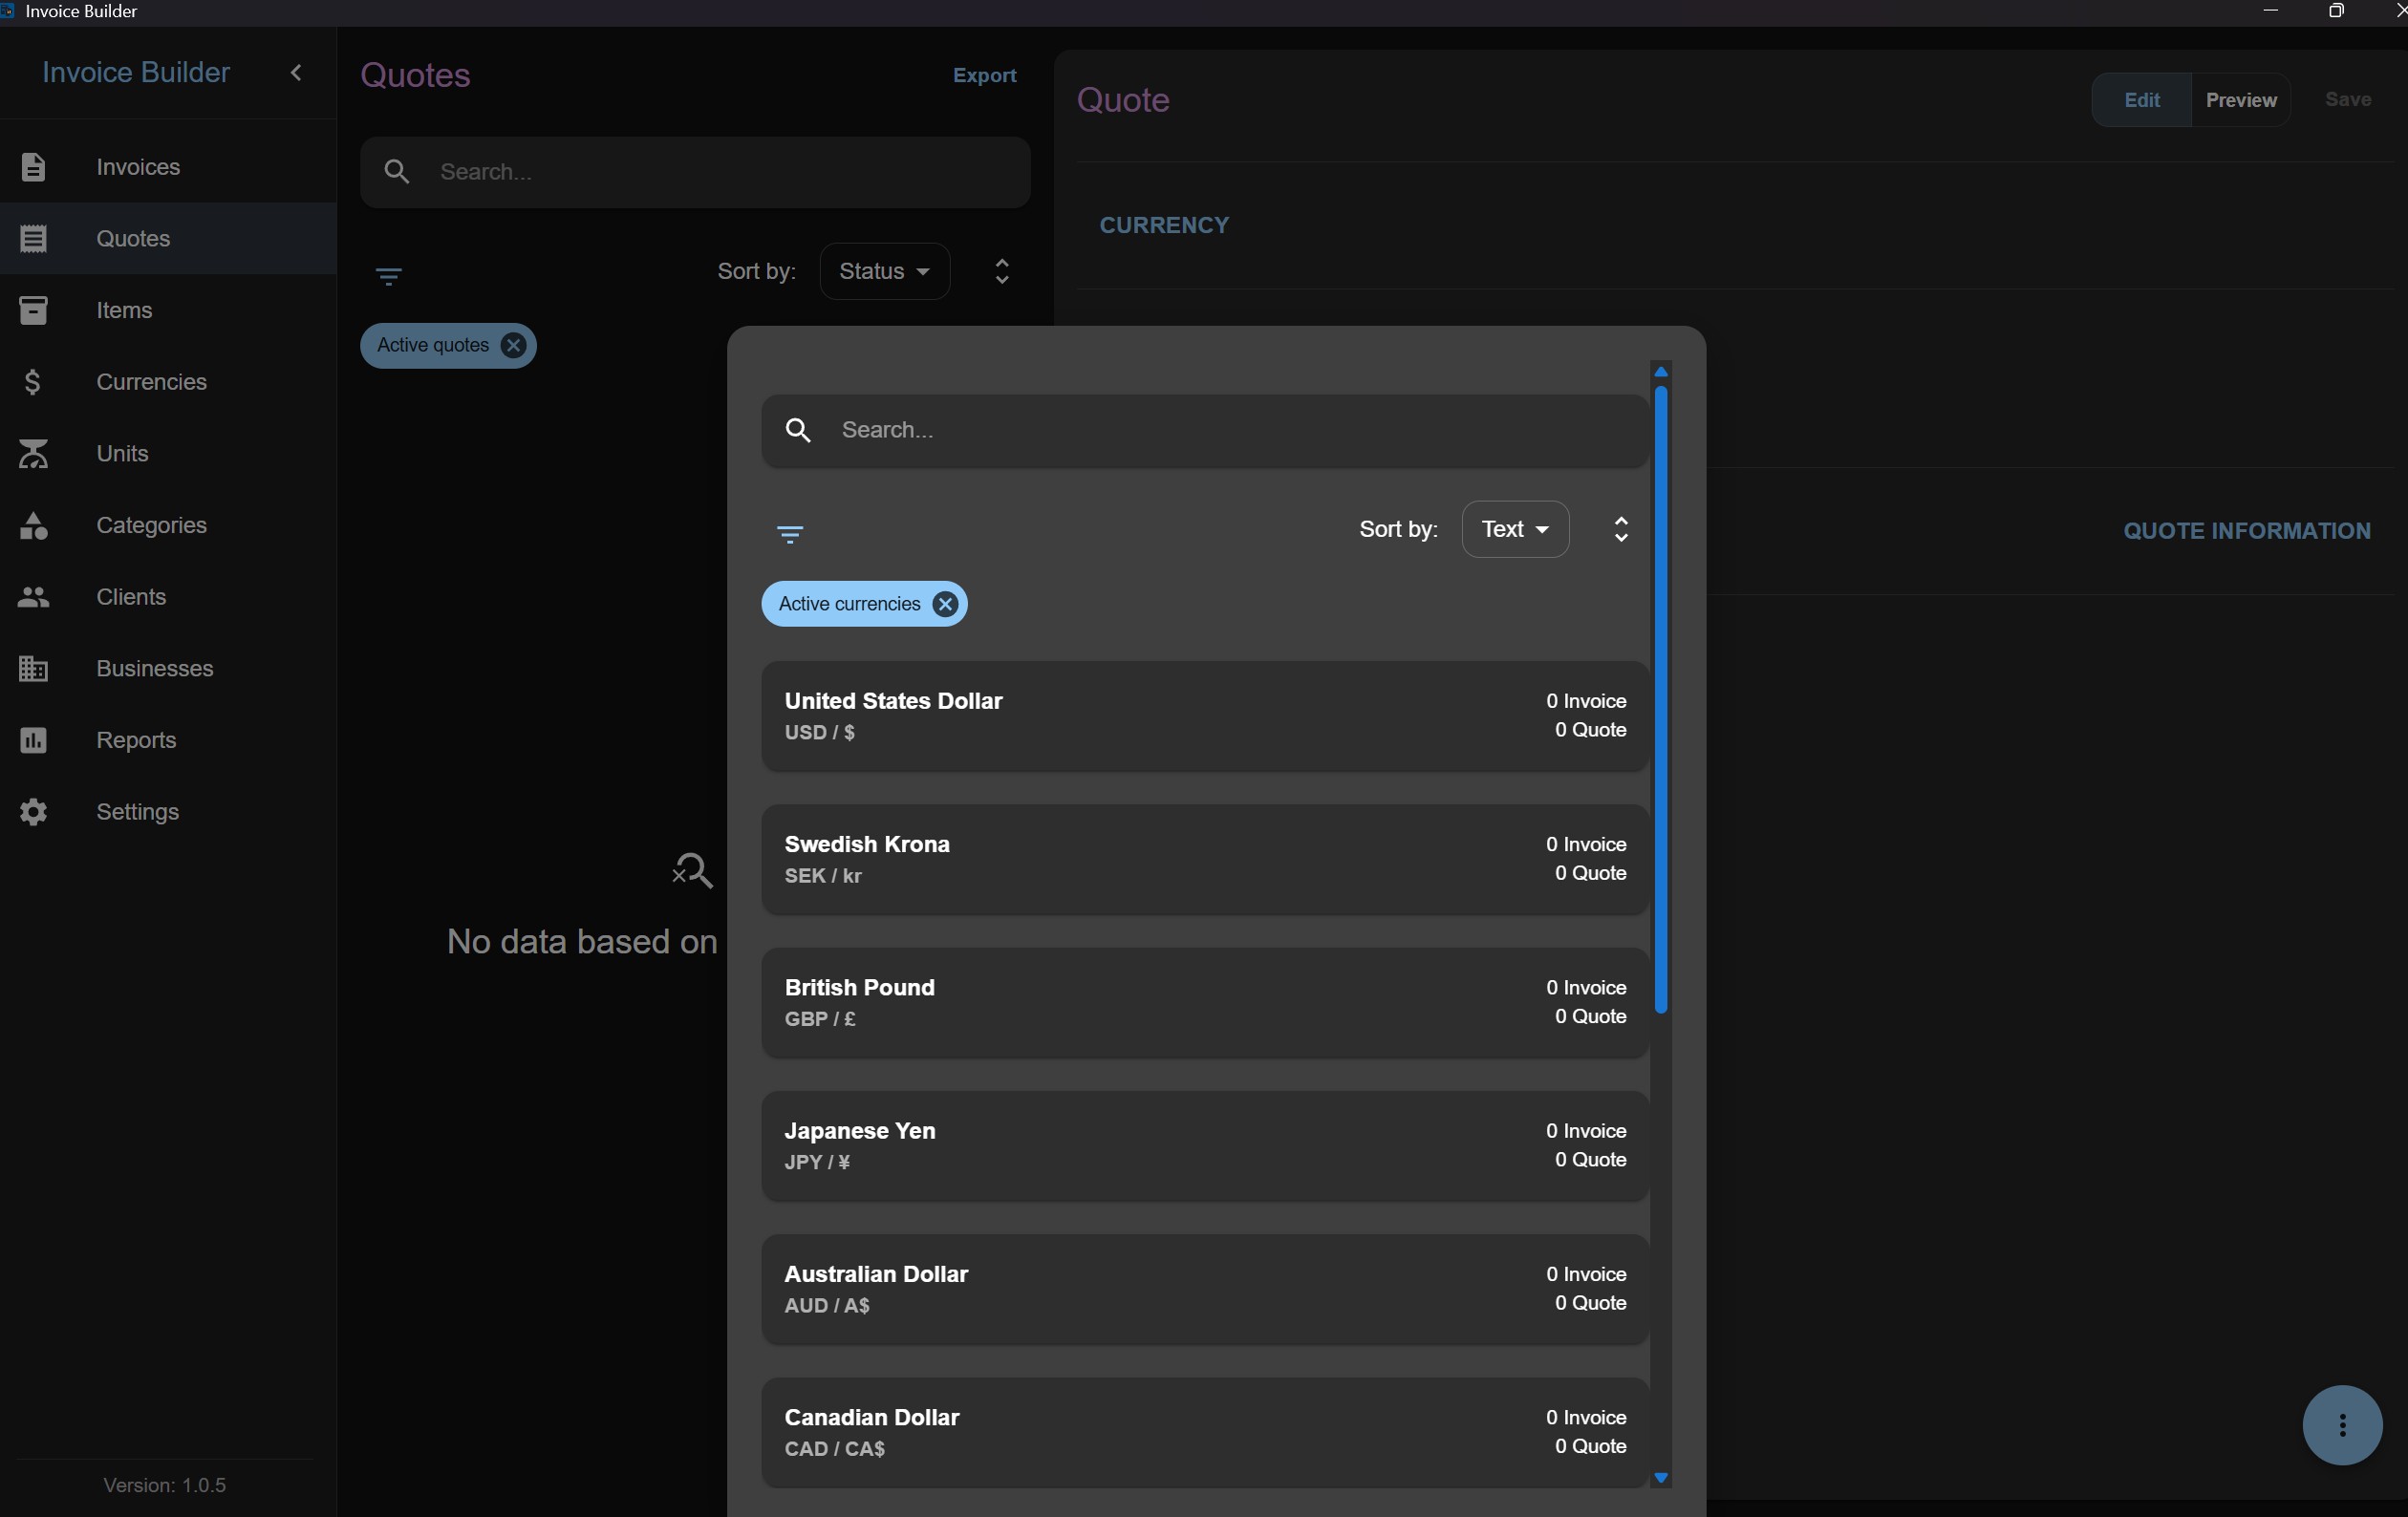Open the Businesses page
The width and height of the screenshot is (2408, 1517).
tap(168, 668)
